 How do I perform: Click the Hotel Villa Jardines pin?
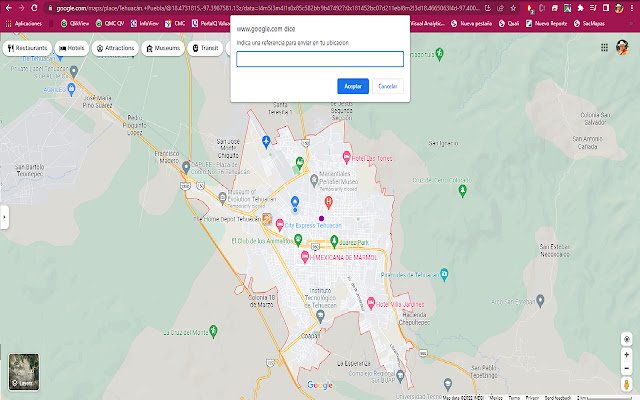pyautogui.click(x=371, y=303)
